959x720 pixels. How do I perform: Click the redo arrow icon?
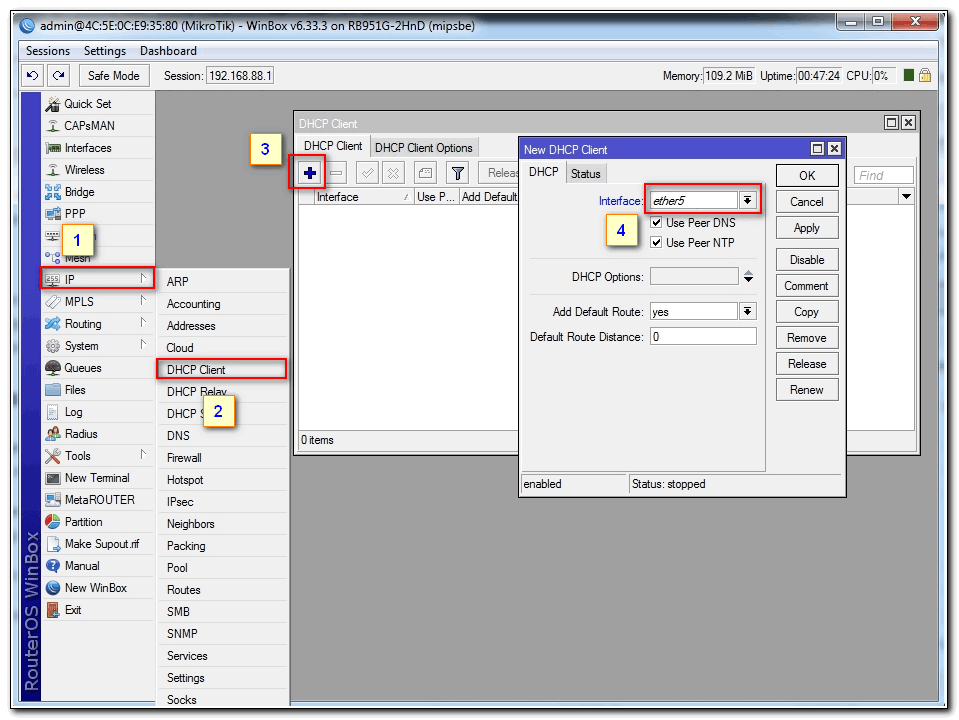59,76
